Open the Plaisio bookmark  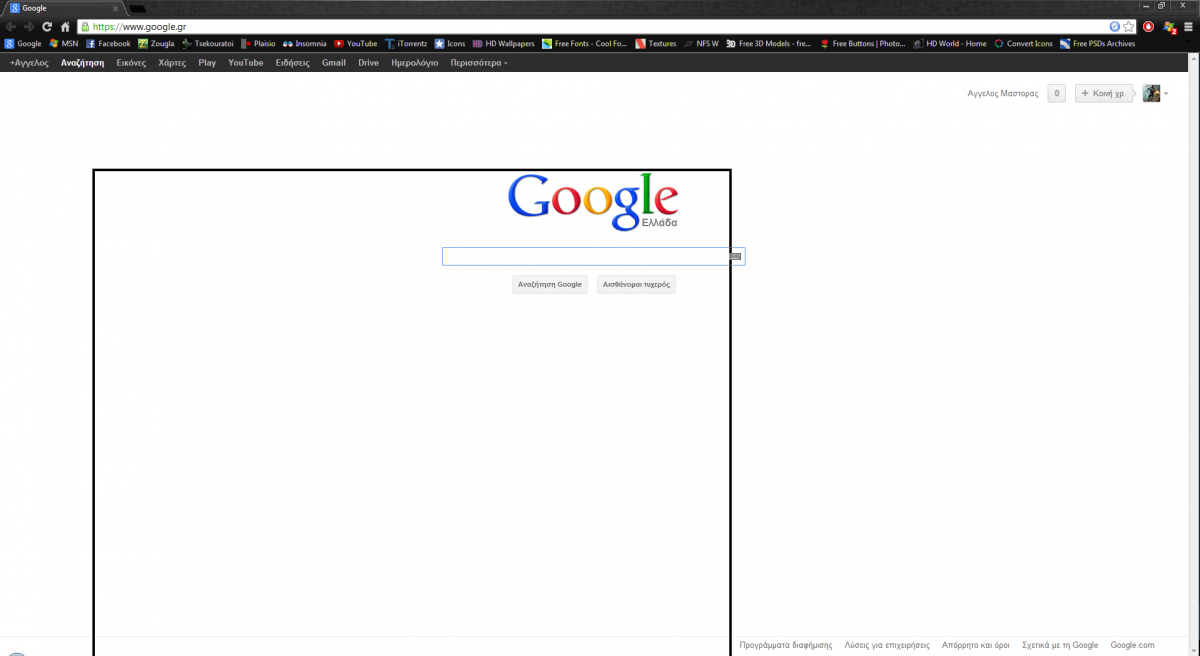[x=259, y=44]
